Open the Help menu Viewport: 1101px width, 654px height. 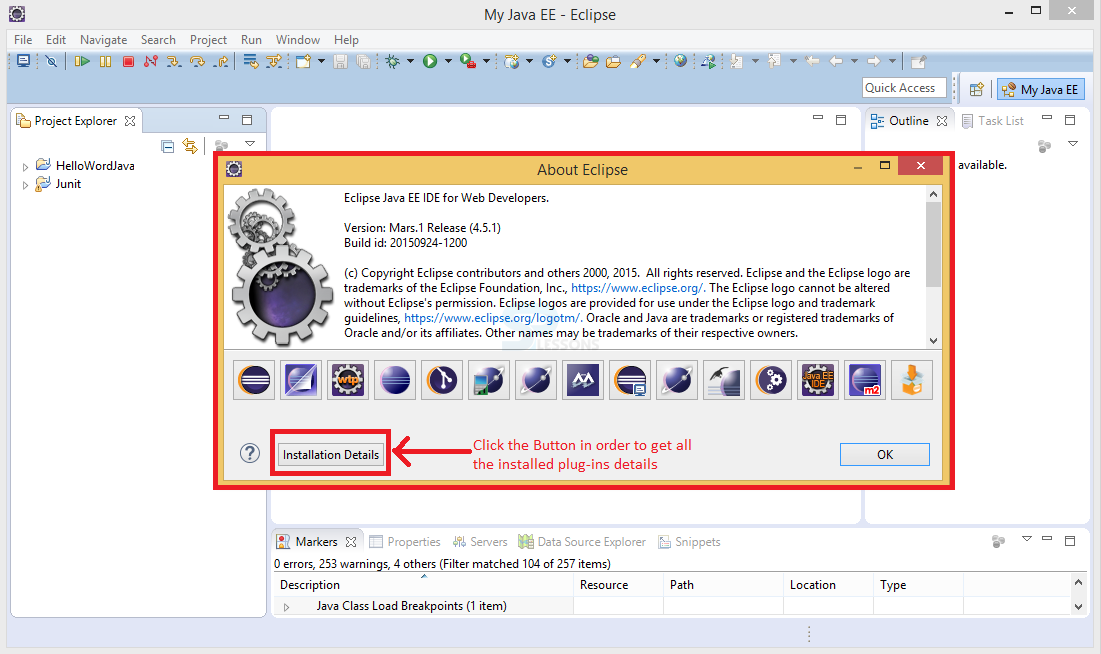[x=346, y=40]
